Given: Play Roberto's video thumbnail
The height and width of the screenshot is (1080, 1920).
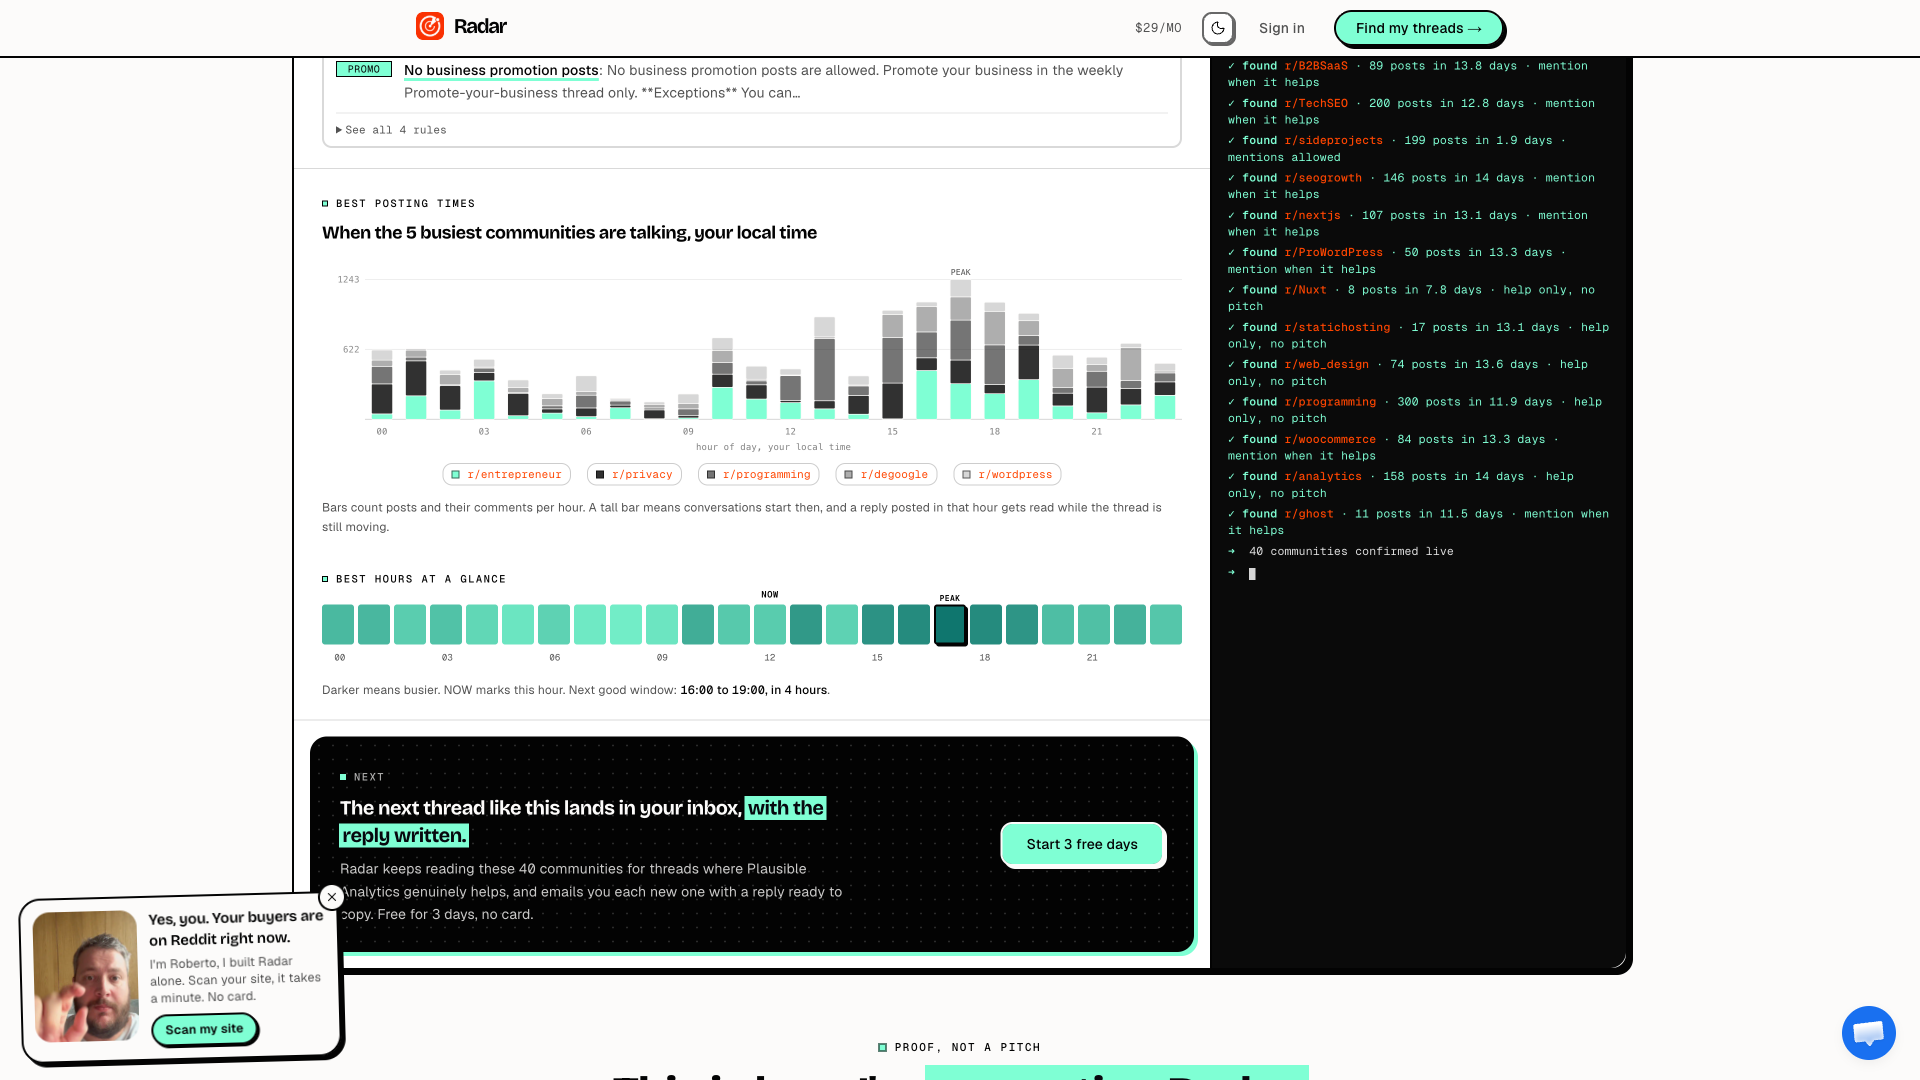Looking at the screenshot, I should click(86, 976).
